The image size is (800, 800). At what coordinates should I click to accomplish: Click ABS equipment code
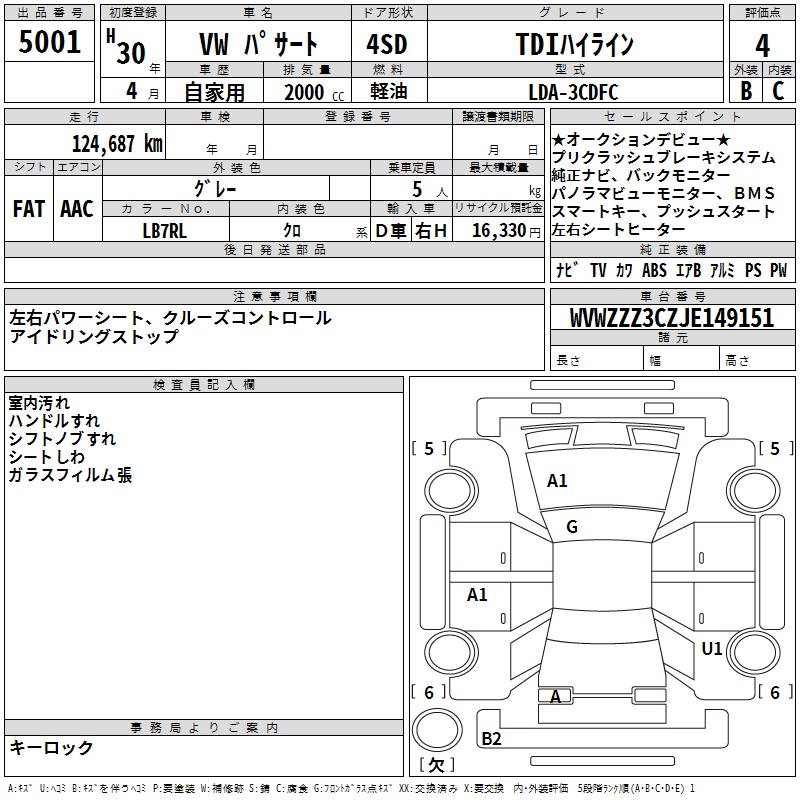(x=654, y=269)
